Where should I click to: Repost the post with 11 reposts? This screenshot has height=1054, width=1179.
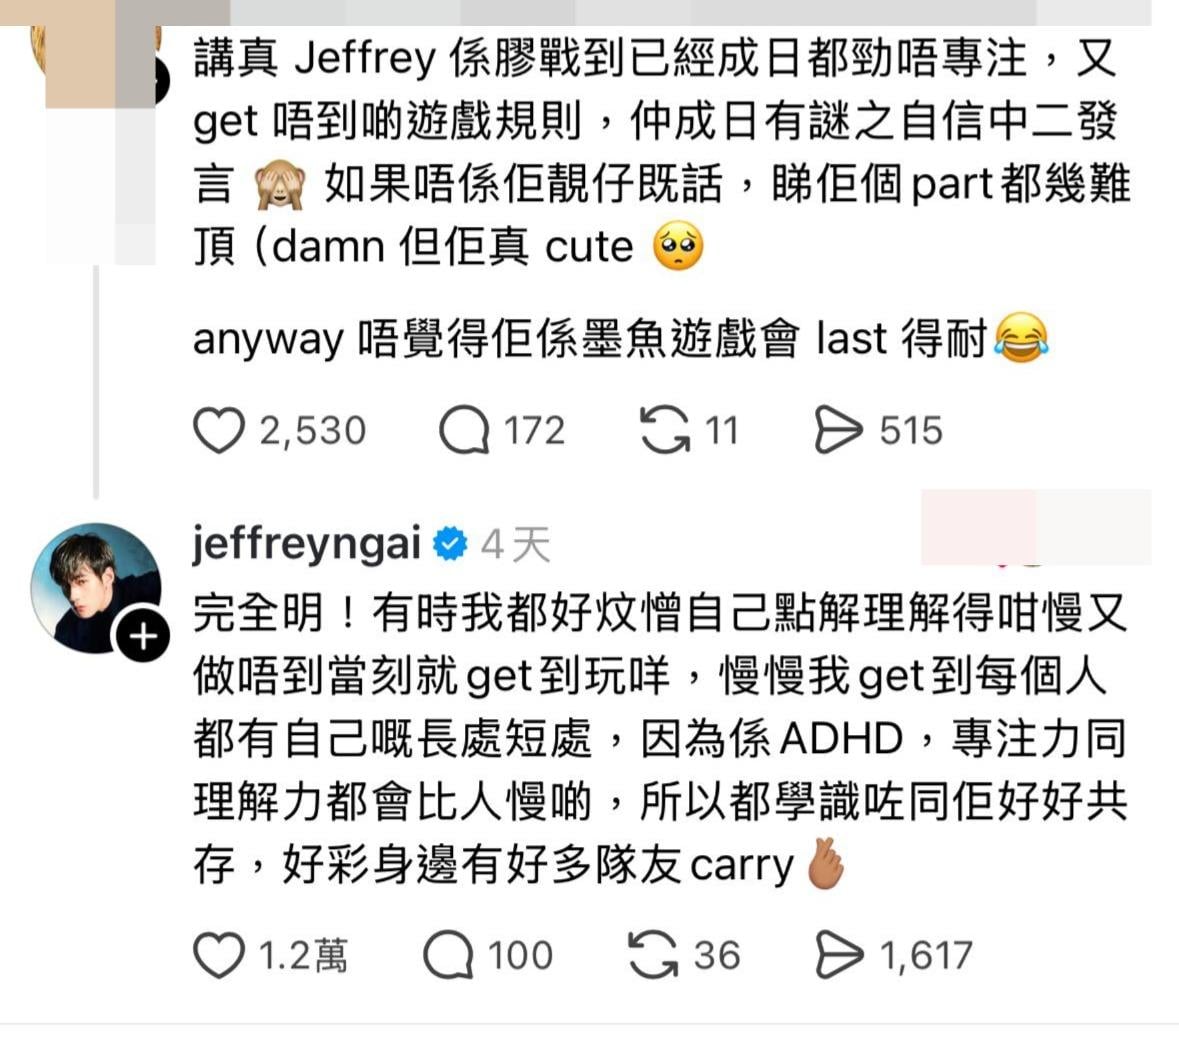tap(665, 430)
